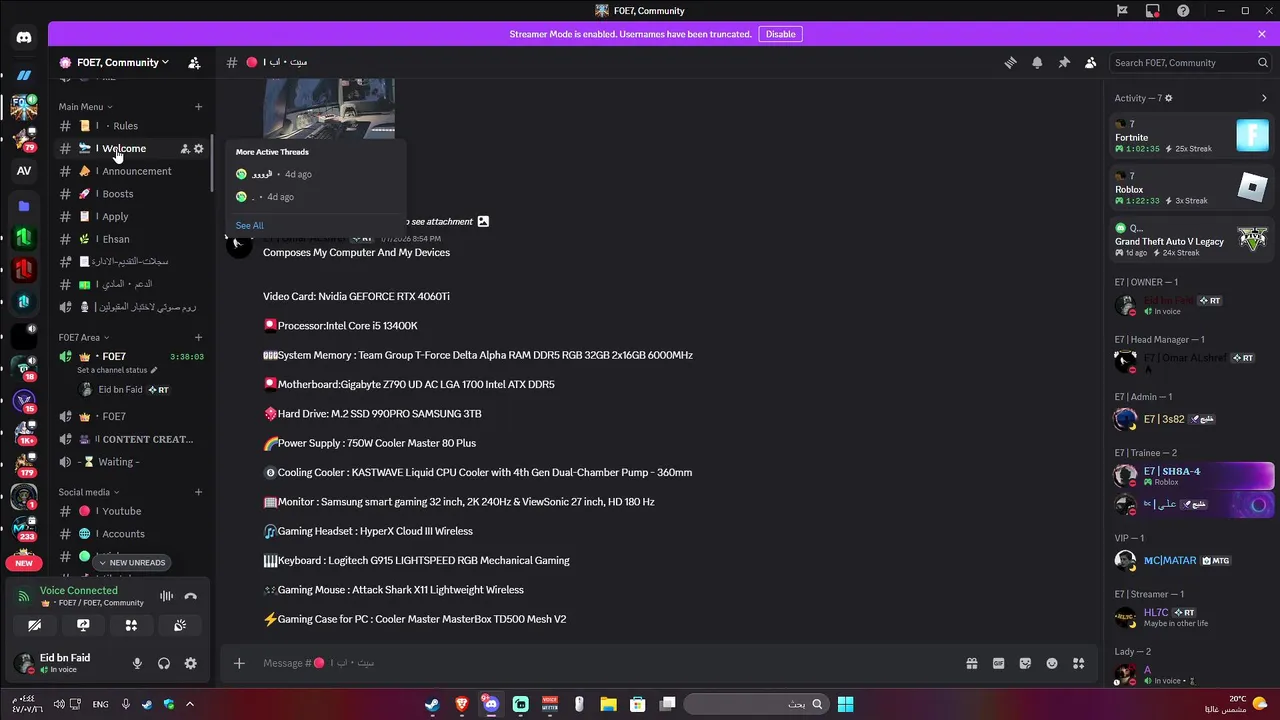Open the Discord inbox icon in title bar
Viewport: 1280px width, 720px height.
pyautogui.click(x=1152, y=11)
